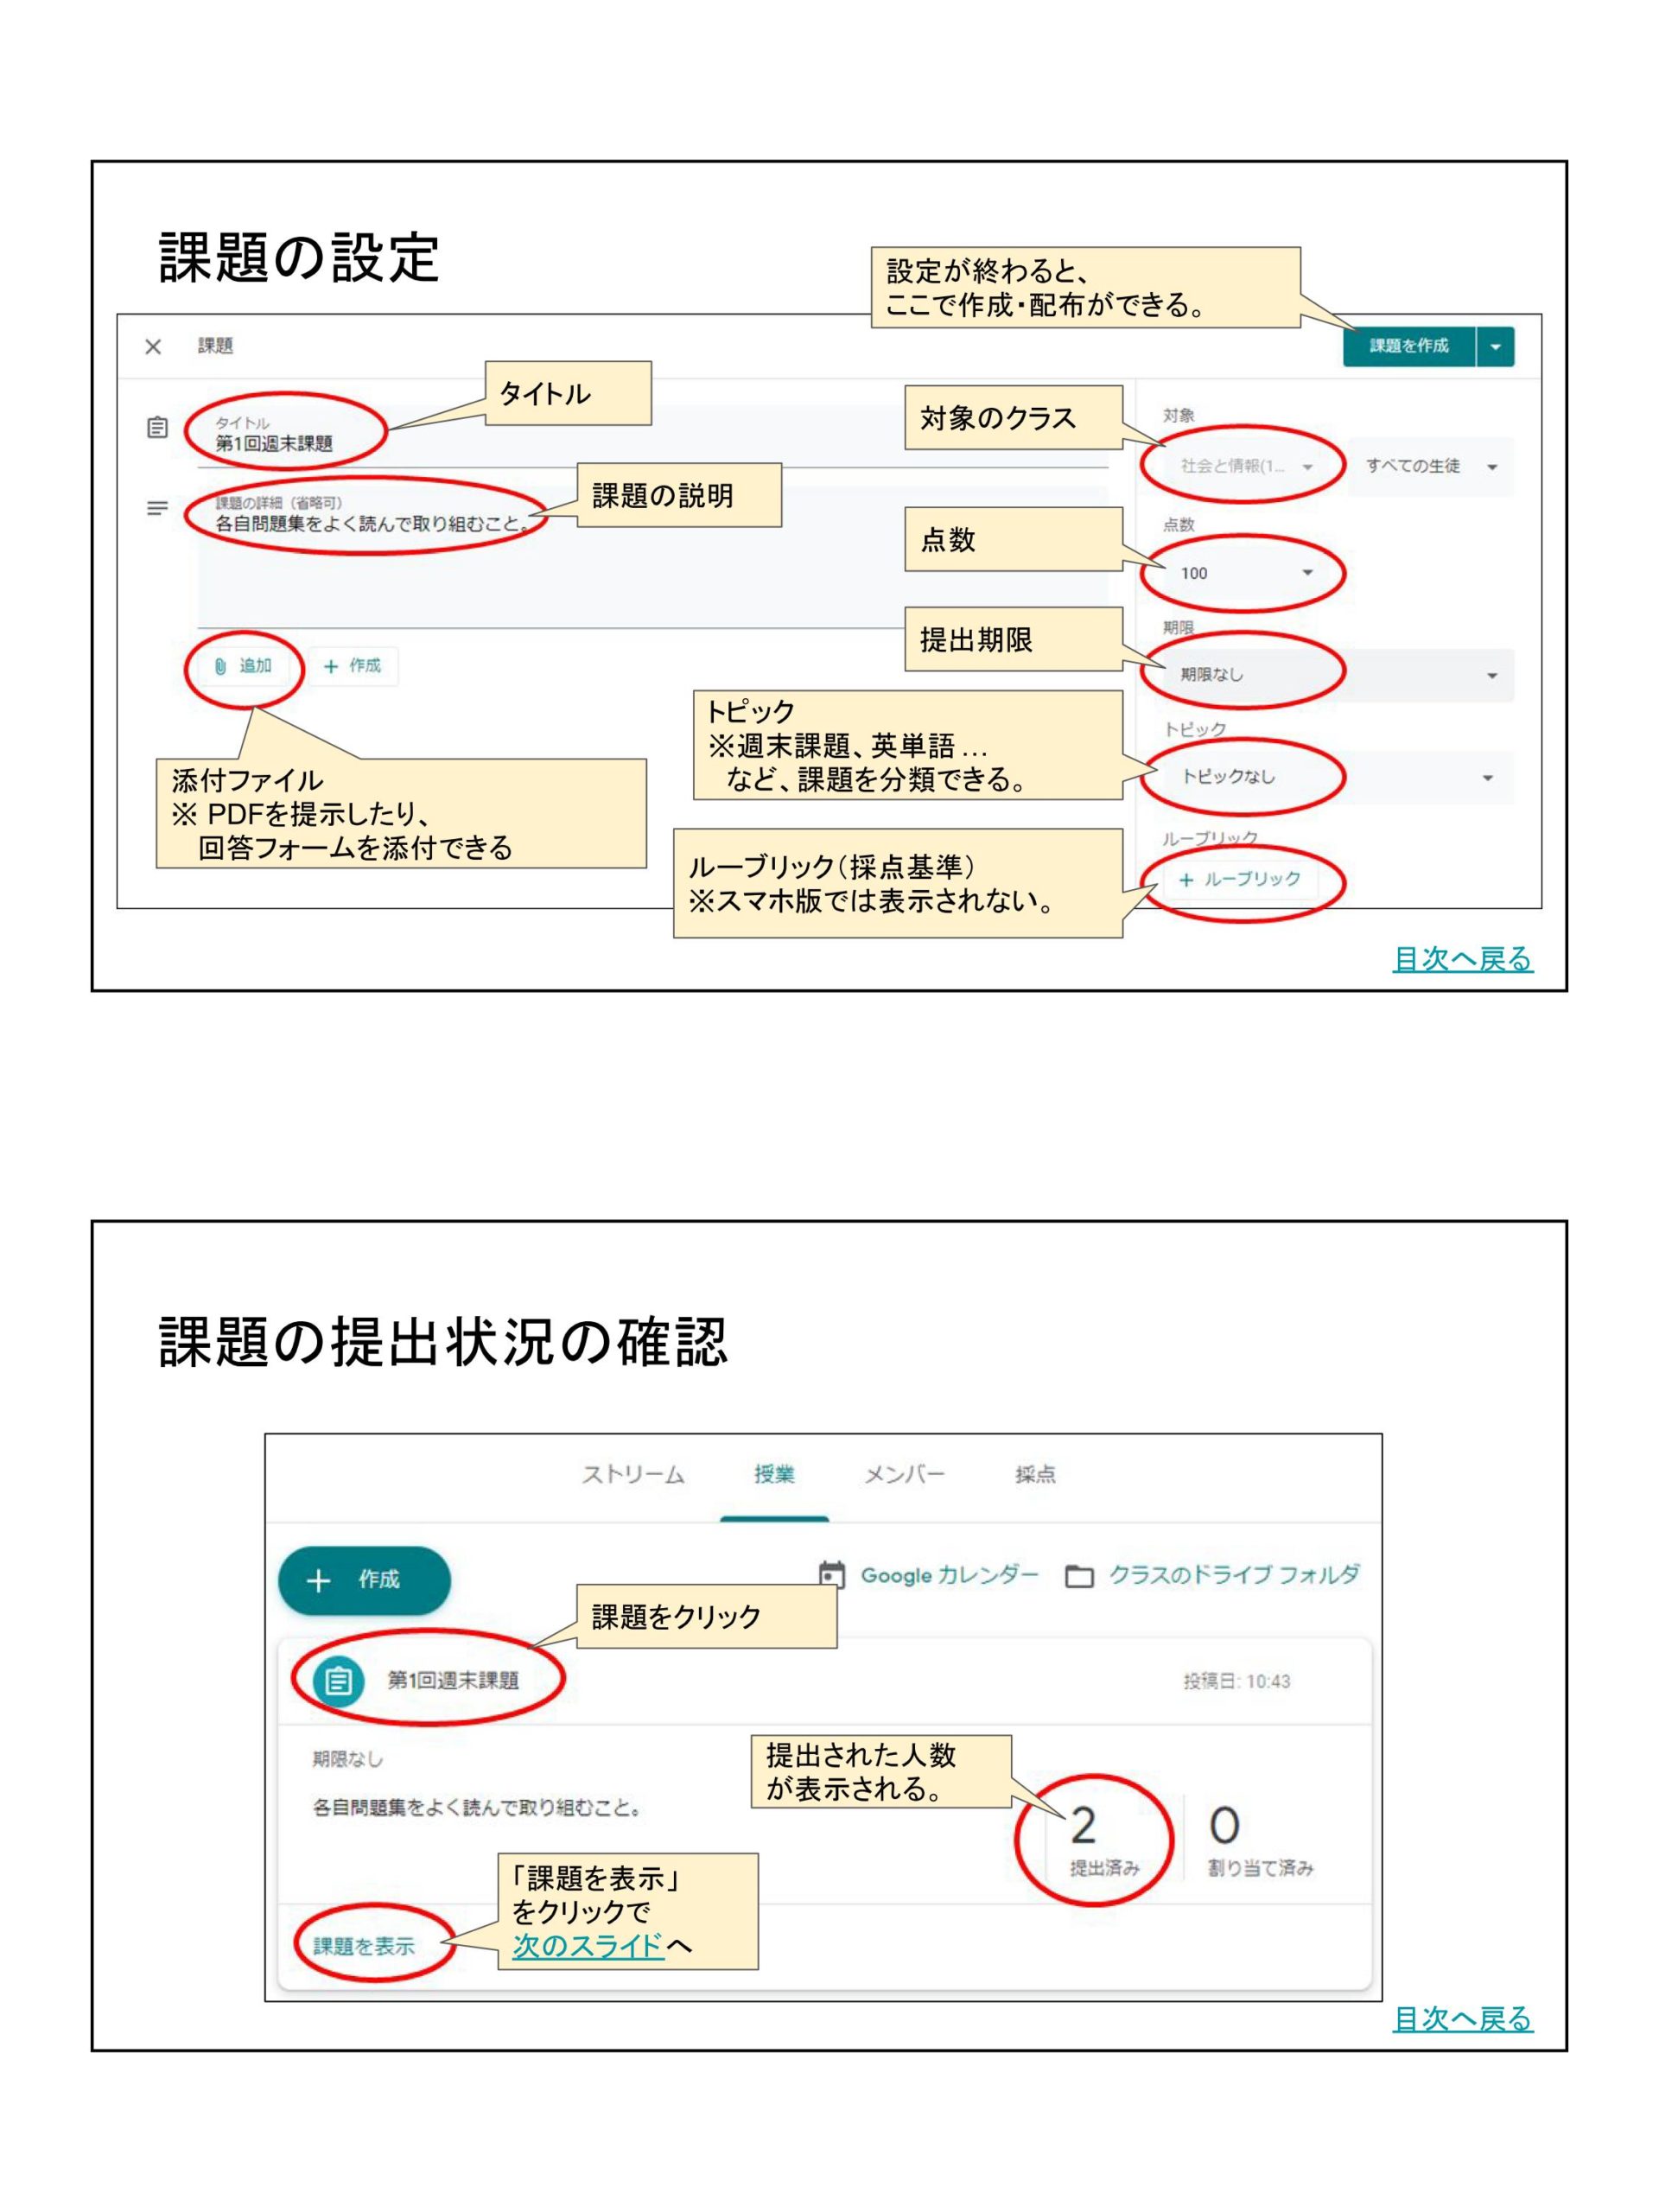Viewport: 1659px width, 2212px height.
Task: Open クラスのドライブ フォルダ link
Action: (1234, 1576)
